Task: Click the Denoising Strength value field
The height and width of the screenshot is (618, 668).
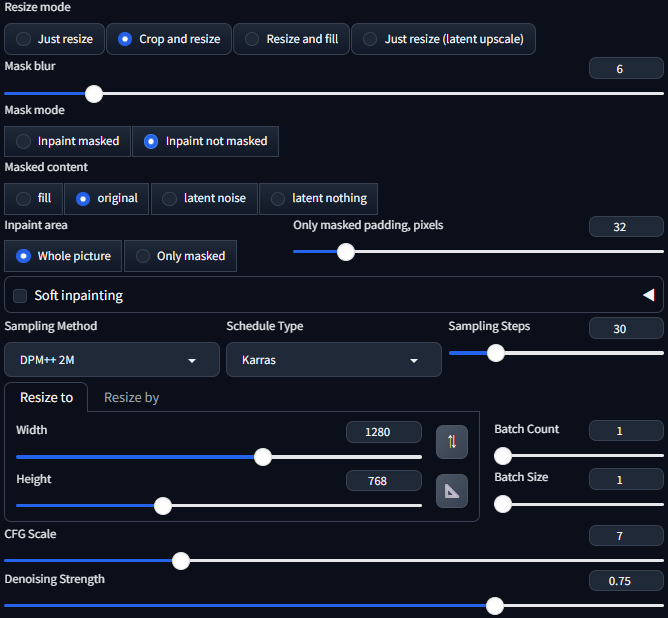Action: 626,580
